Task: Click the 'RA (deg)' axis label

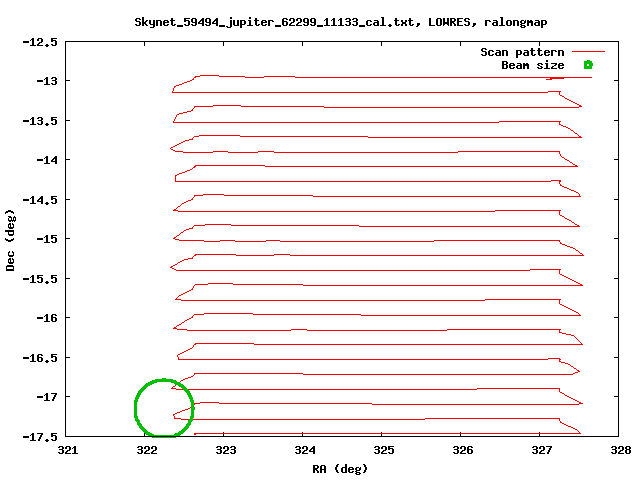Action: (x=340, y=469)
